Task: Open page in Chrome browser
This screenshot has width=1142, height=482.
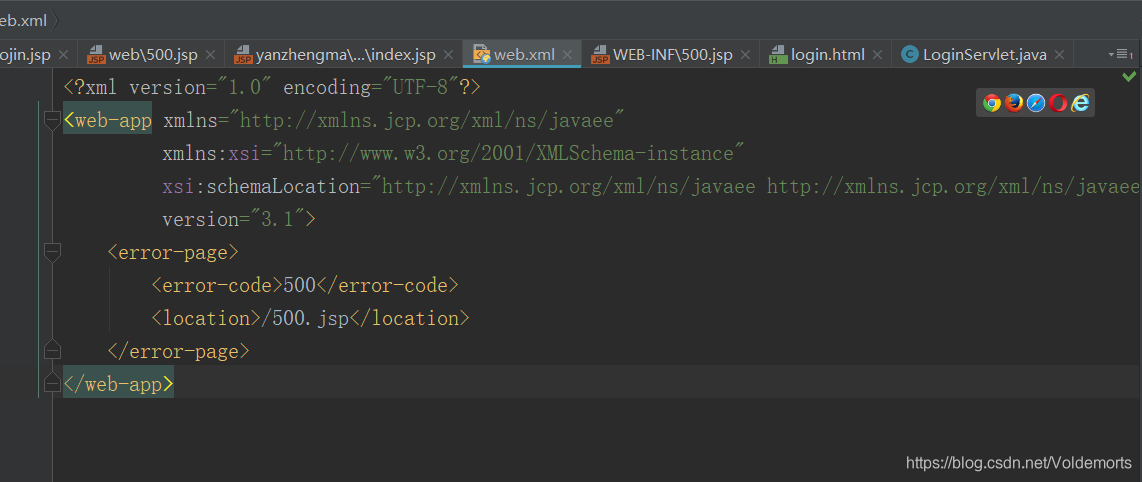Action: point(991,103)
